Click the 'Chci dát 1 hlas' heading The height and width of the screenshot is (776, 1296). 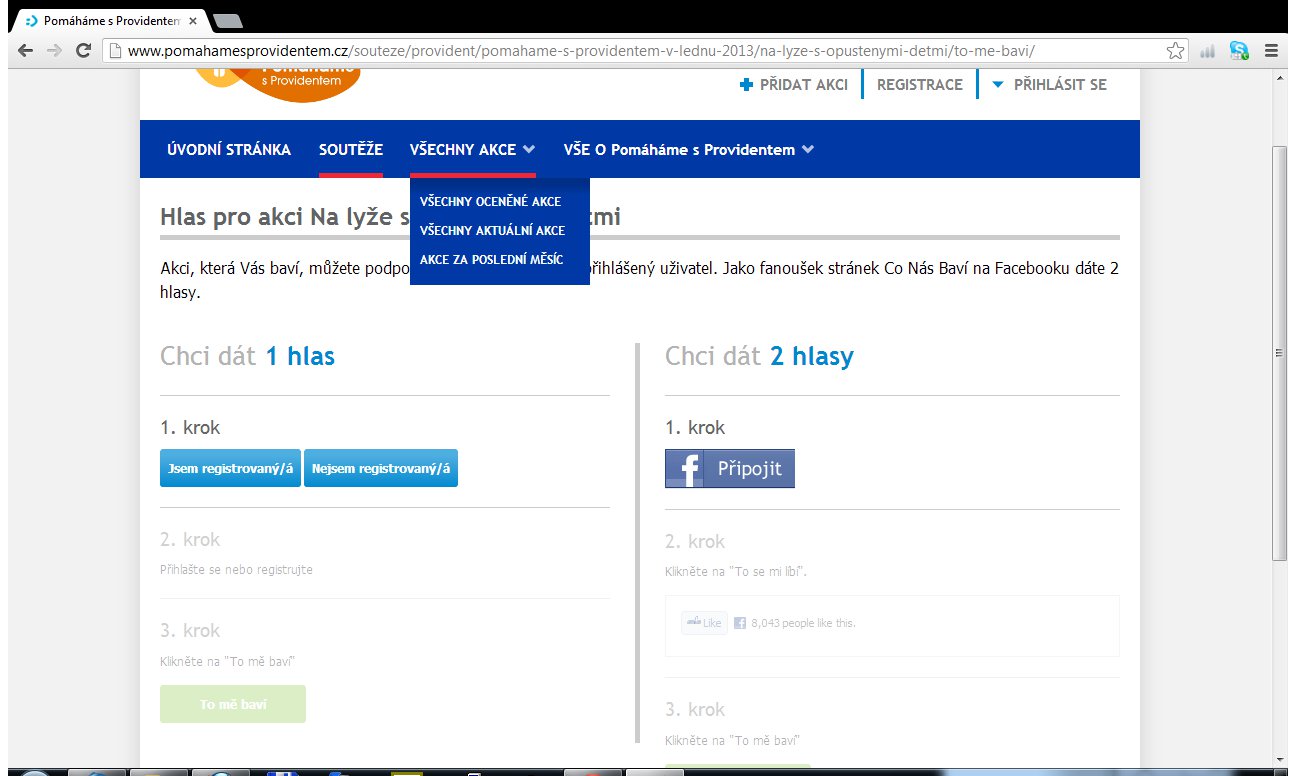pos(248,356)
